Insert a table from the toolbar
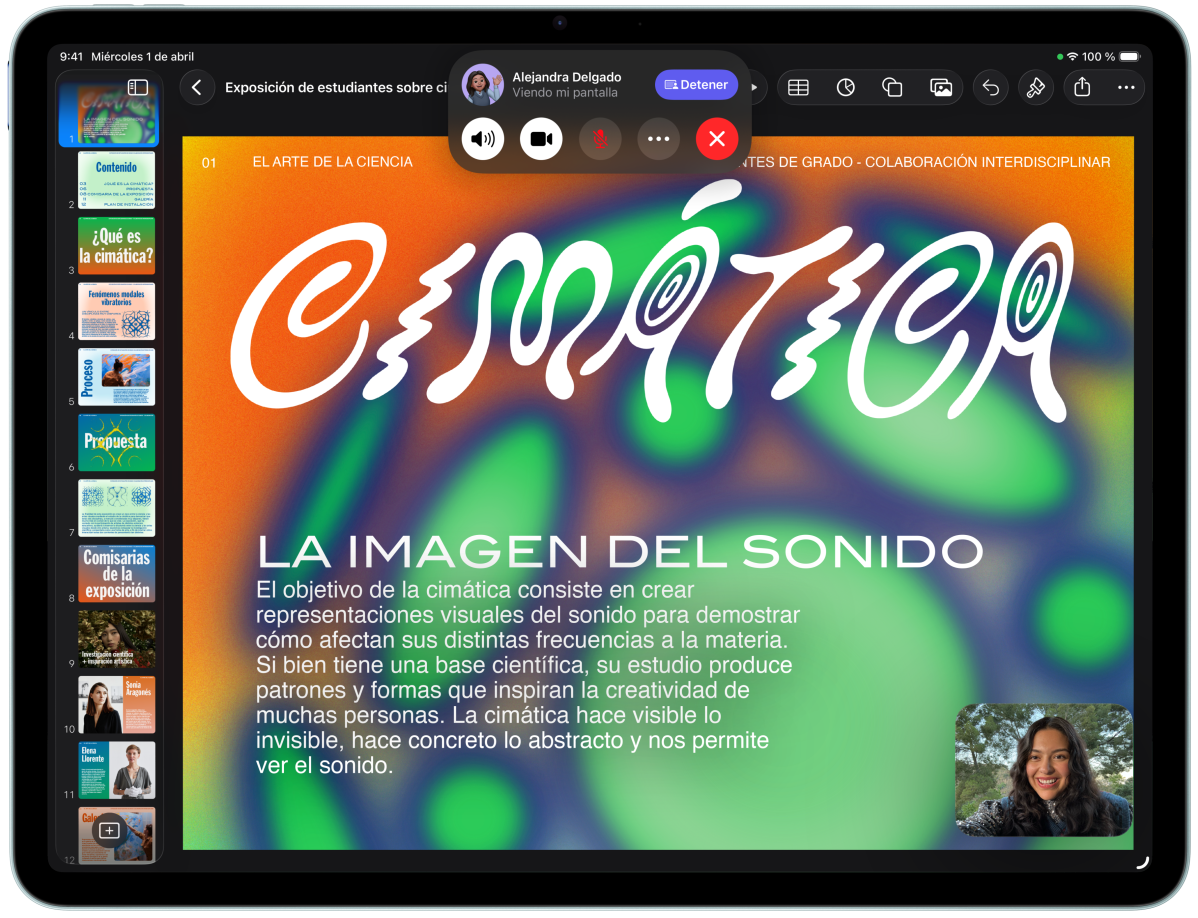 coord(798,88)
